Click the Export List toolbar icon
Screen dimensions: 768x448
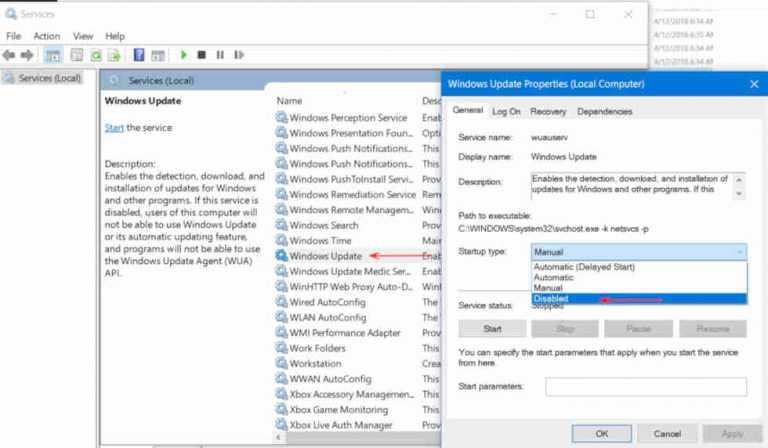(x=114, y=55)
